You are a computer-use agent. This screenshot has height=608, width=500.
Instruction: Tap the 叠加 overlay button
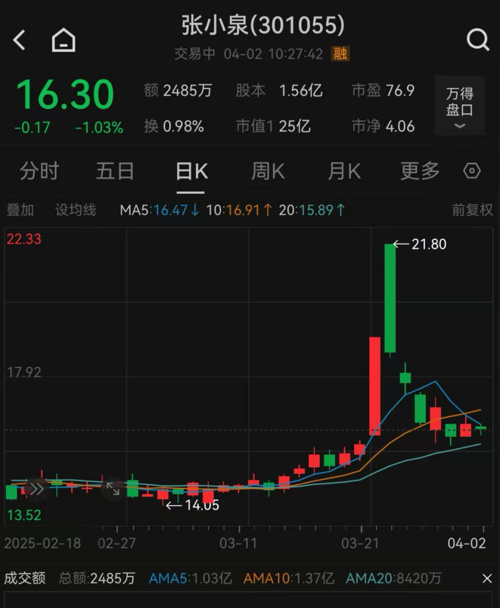coord(20,210)
